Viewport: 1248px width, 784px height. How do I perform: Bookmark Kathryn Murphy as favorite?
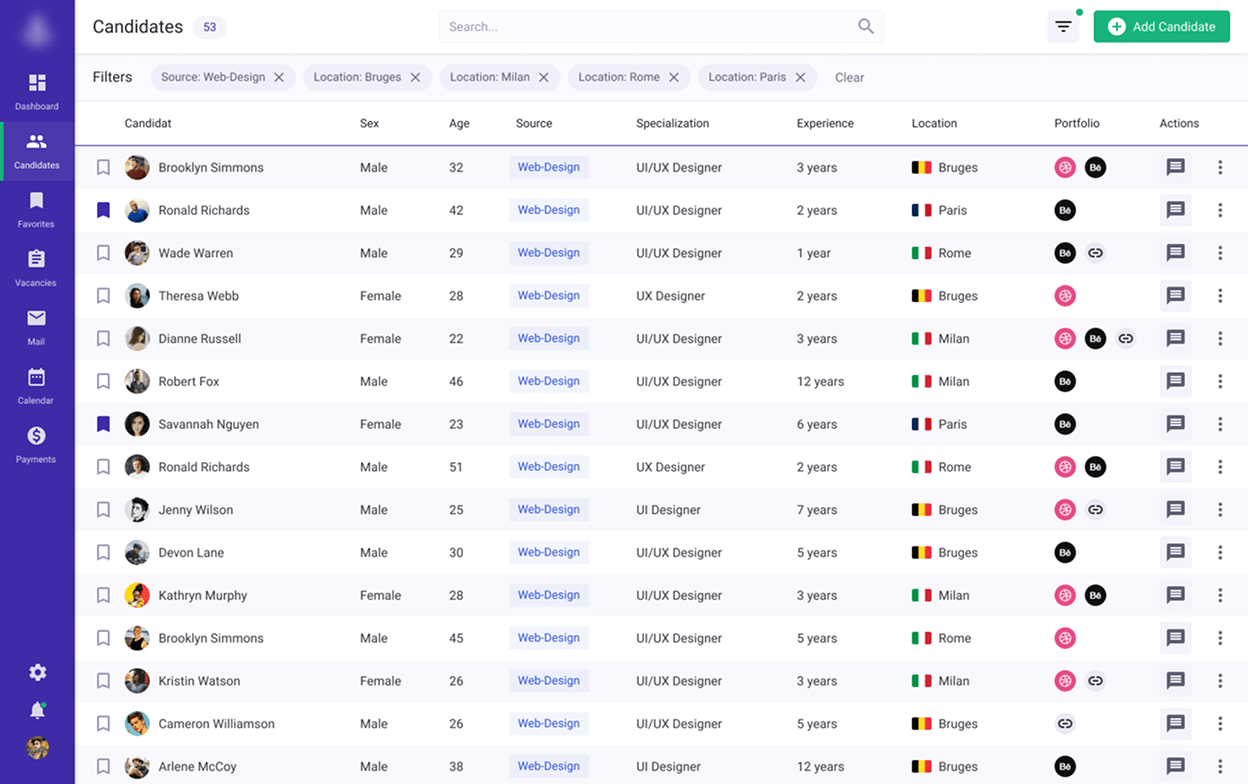pyautogui.click(x=102, y=595)
